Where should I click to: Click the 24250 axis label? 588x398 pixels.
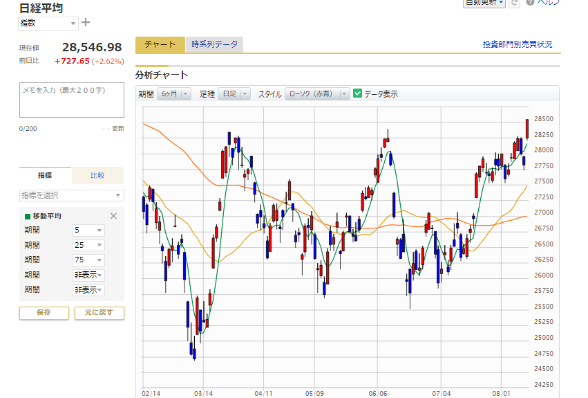click(544, 384)
